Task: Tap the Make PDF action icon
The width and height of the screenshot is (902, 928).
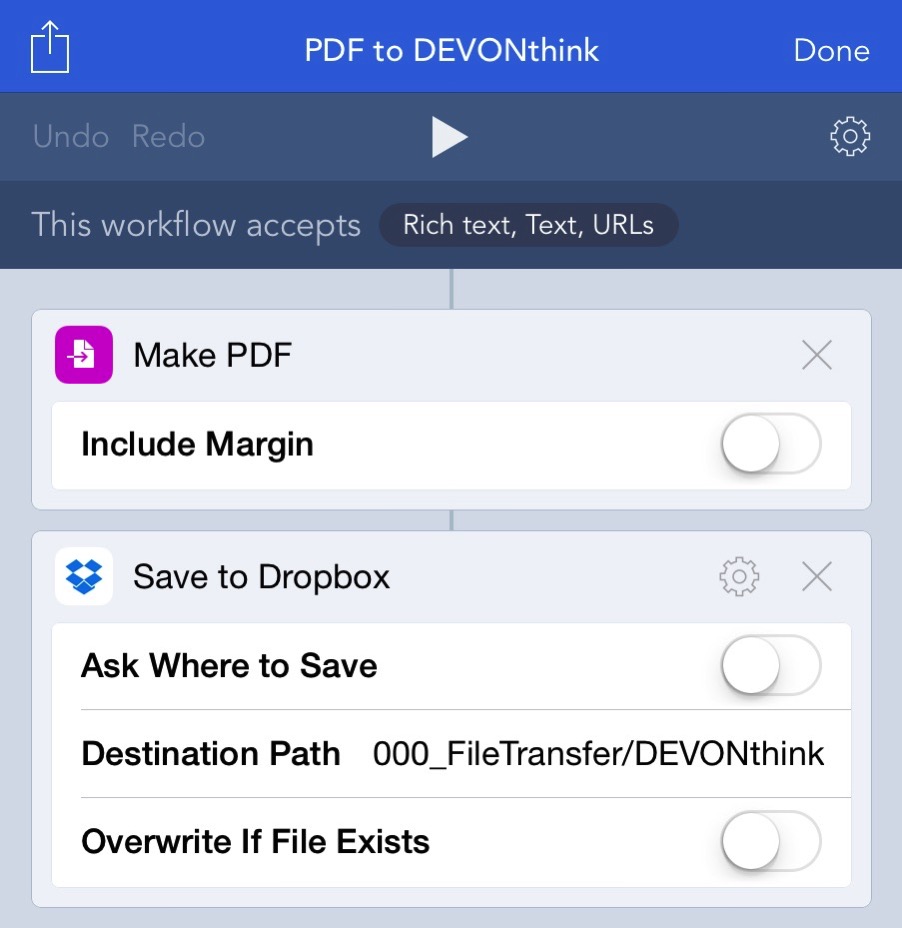Action: pos(83,354)
